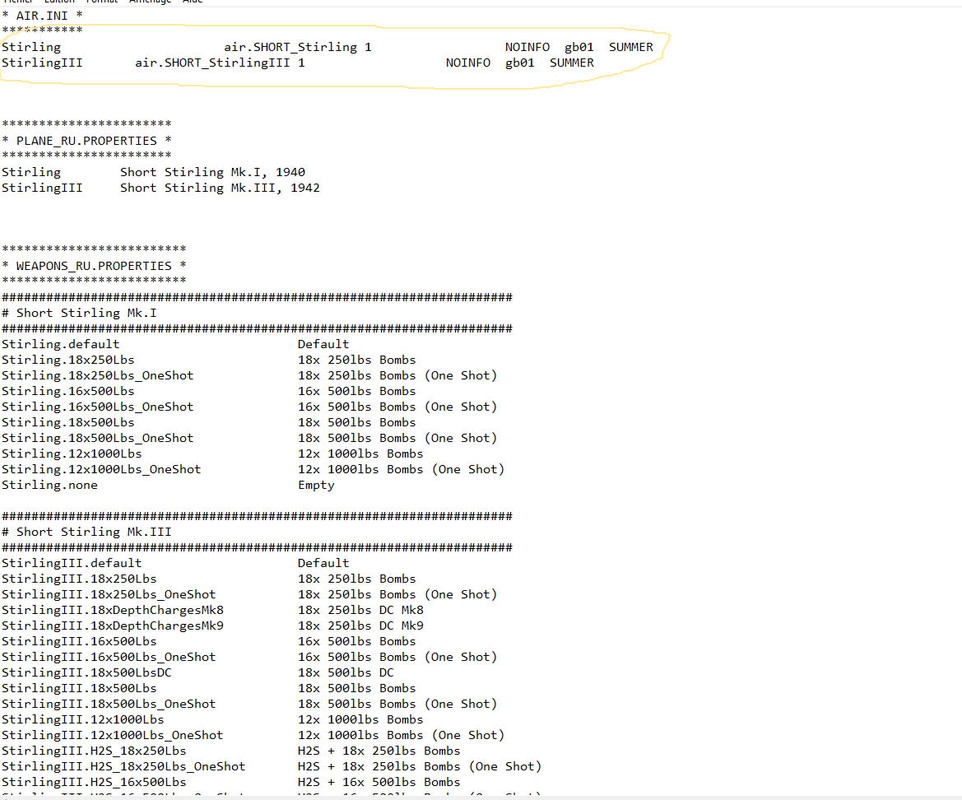Screen dimensions: 962x800
Task: Click "StirlingIII.16x500Lbs_OneShot" key
Action: [x=109, y=657]
